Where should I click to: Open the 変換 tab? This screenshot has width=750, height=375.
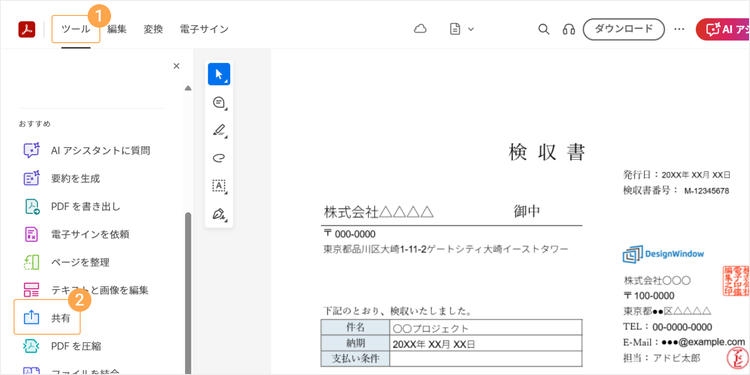pos(153,29)
